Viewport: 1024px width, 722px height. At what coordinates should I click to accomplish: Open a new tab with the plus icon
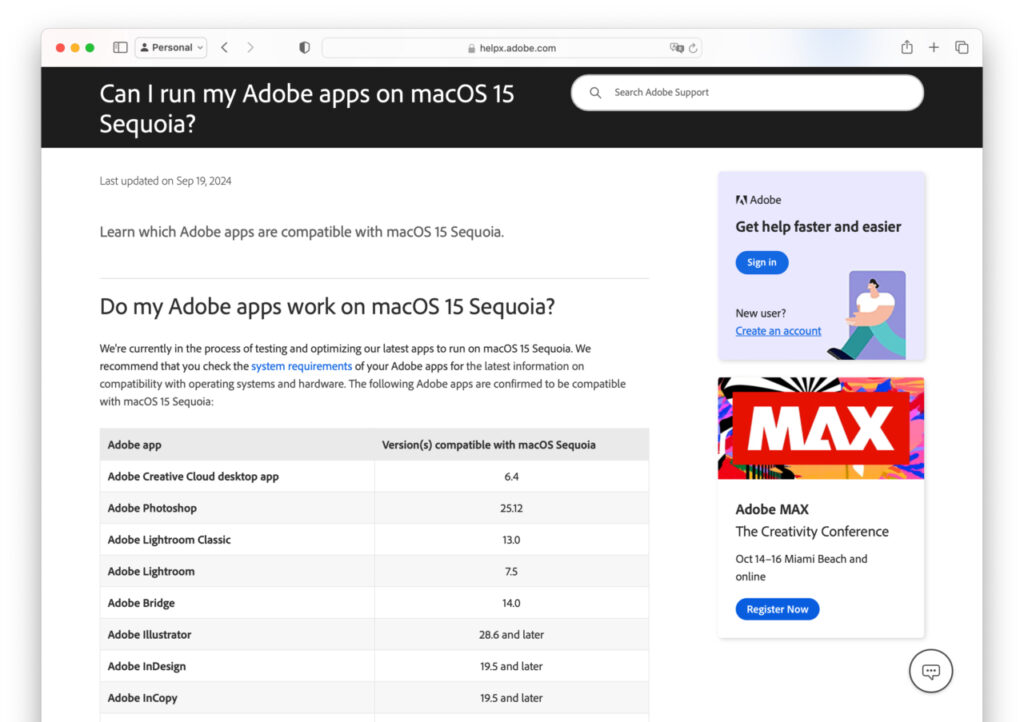[933, 47]
